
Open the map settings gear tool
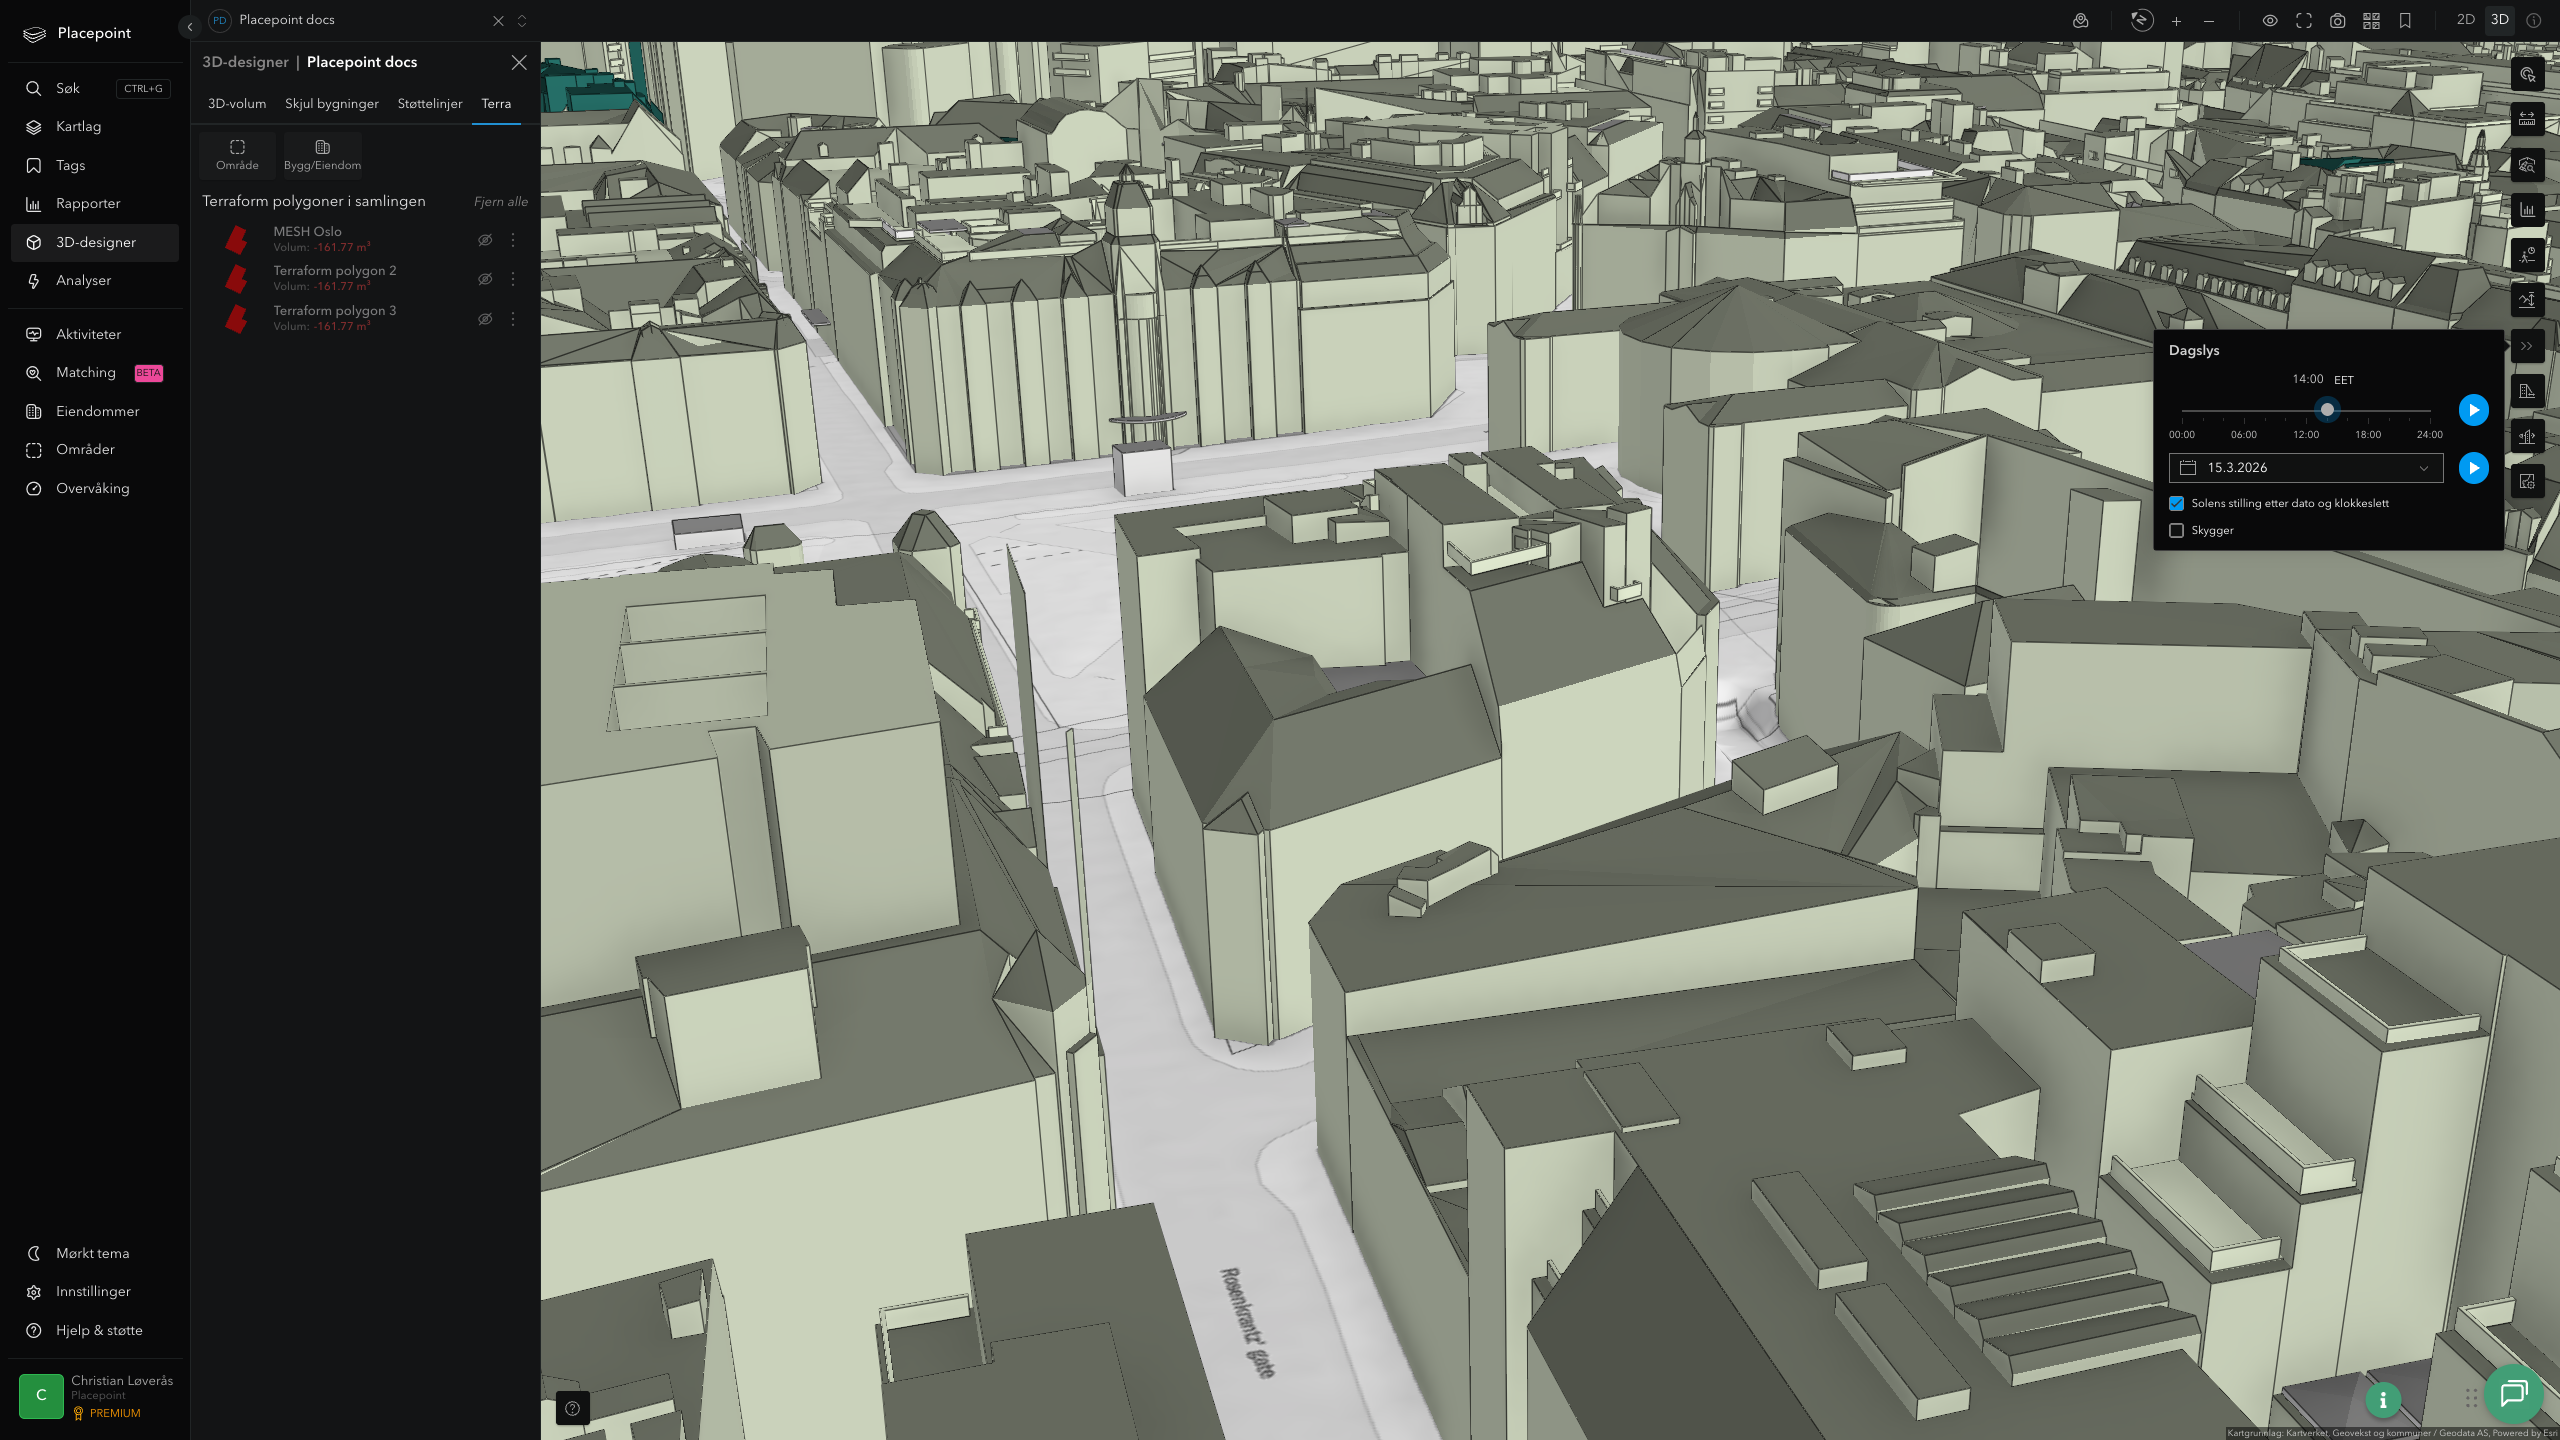point(2527,482)
